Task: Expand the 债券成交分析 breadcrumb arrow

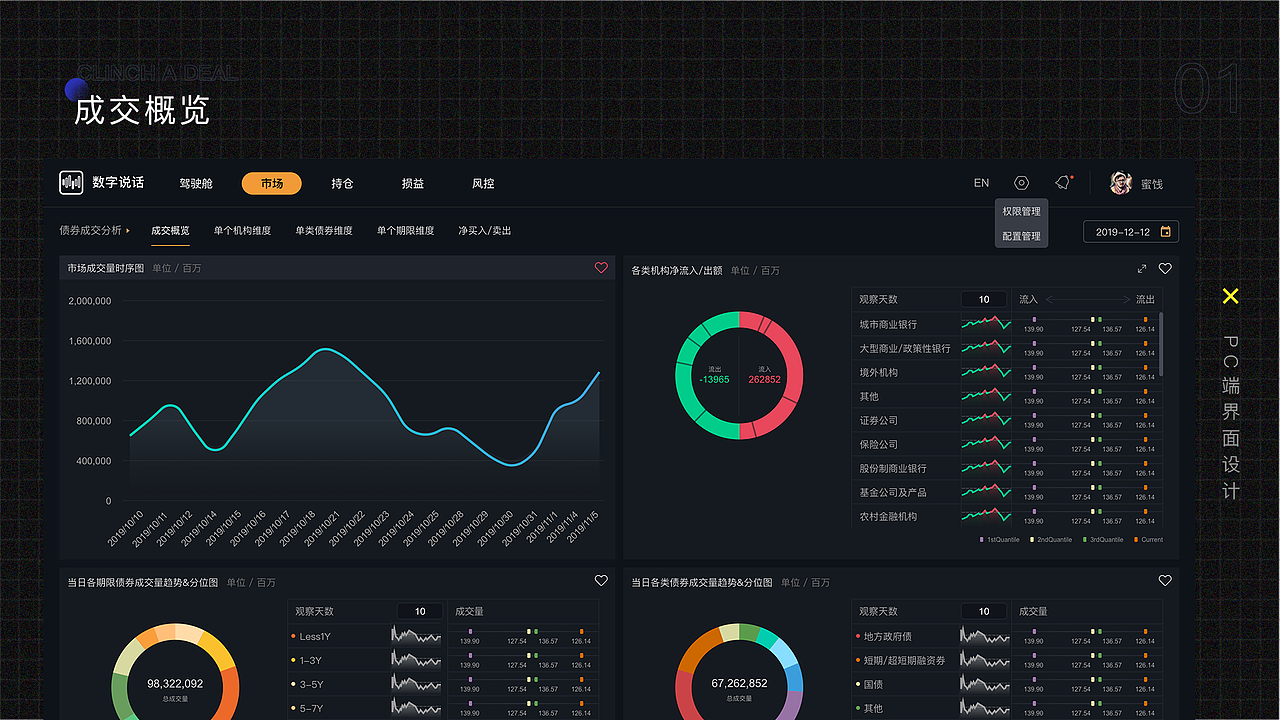Action: point(128,231)
